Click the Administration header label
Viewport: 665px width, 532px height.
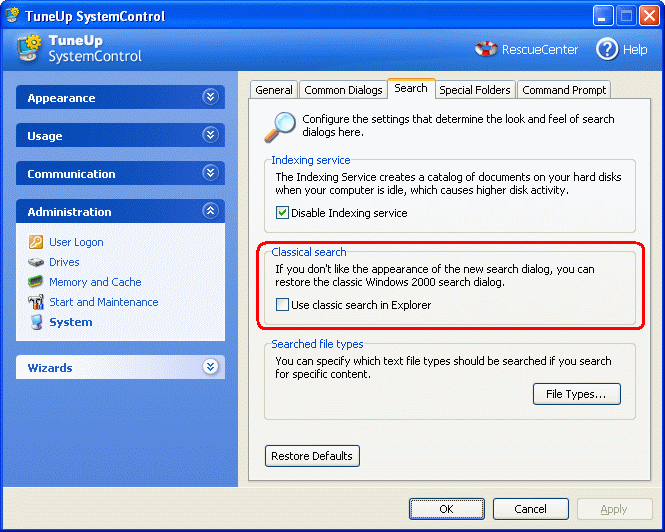point(69,212)
